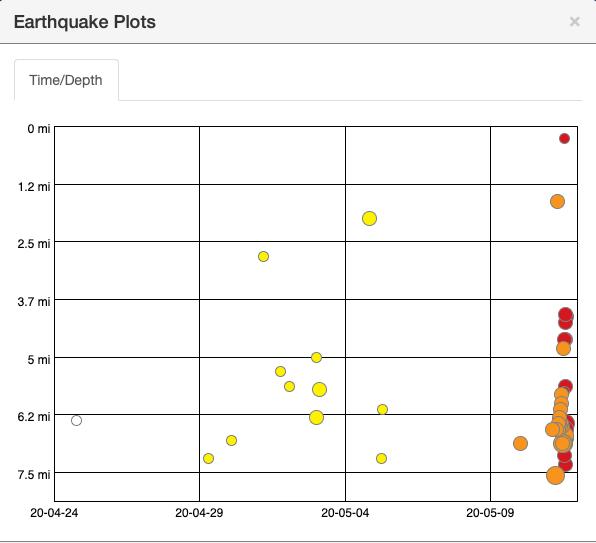Screen dimensions: 596x543
Task: Close the Earthquake Plots dialog
Action: click(x=574, y=22)
